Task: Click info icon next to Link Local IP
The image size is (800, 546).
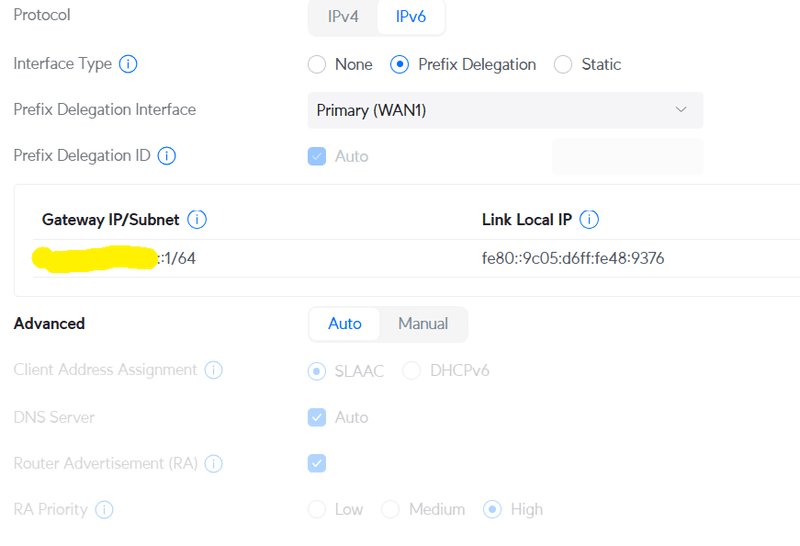Action: pyautogui.click(x=590, y=220)
